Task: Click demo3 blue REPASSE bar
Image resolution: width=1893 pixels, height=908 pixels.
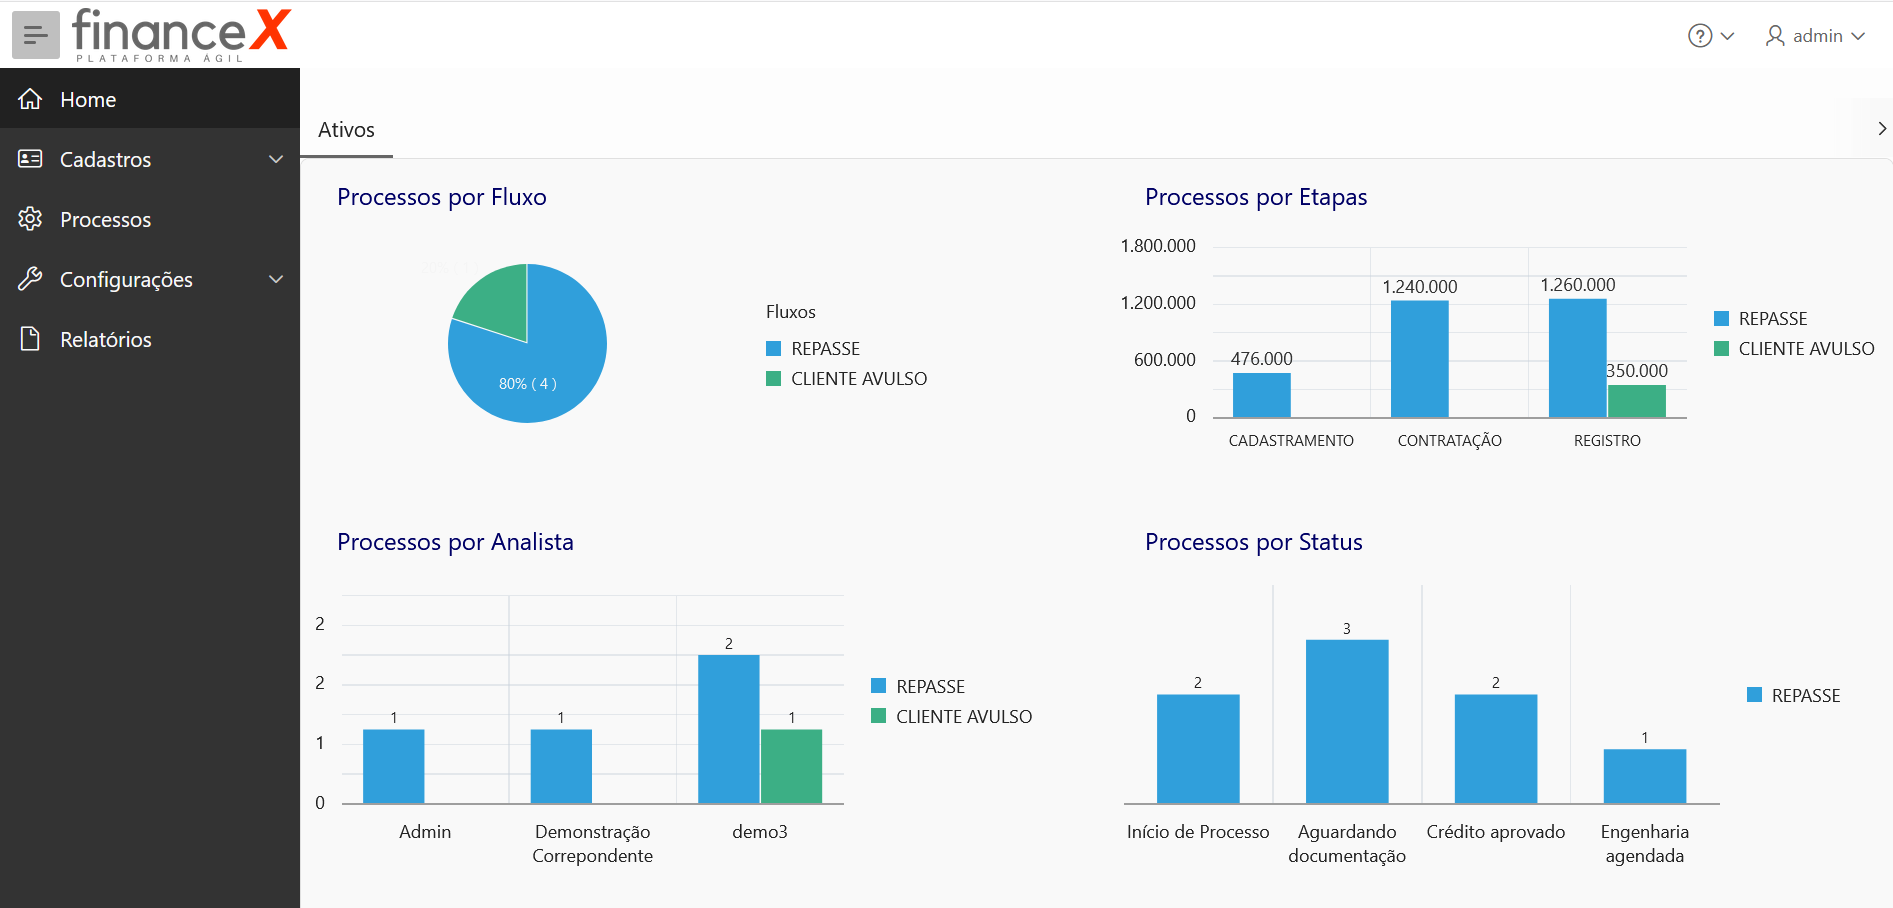Action: (729, 729)
